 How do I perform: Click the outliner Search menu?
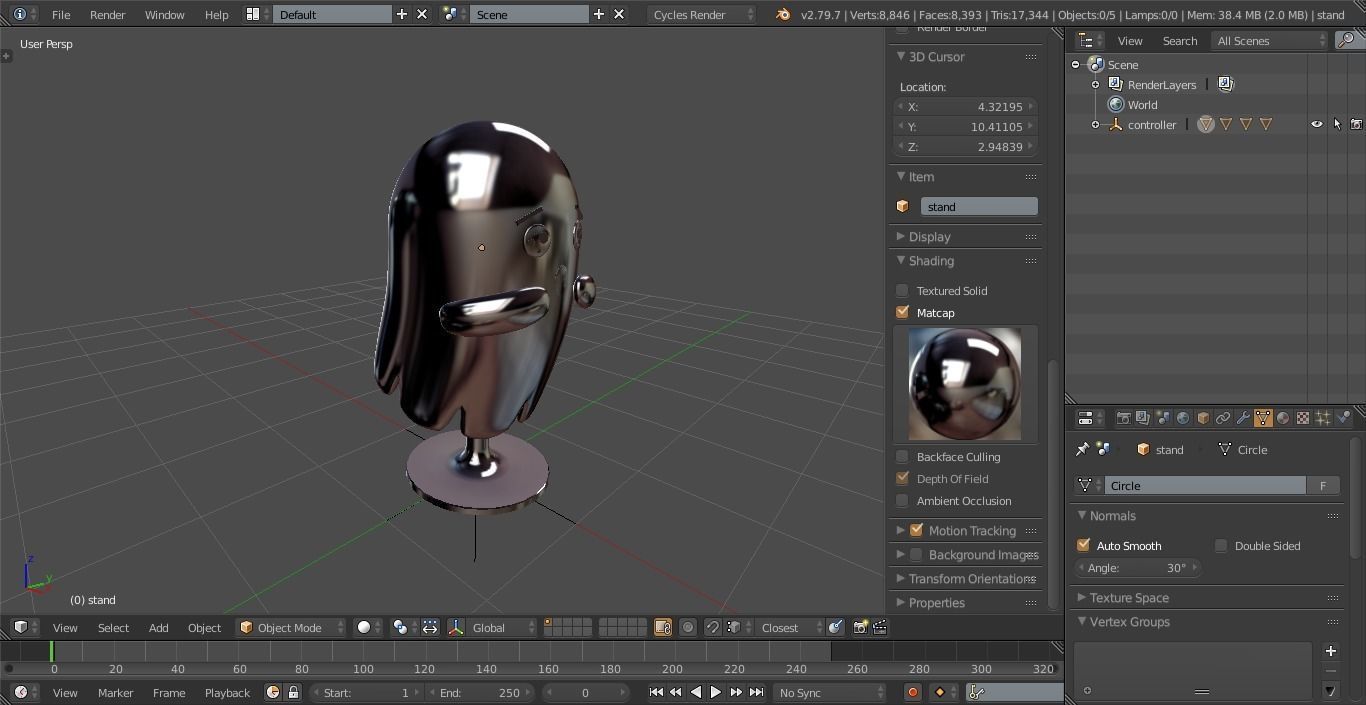coord(1180,41)
